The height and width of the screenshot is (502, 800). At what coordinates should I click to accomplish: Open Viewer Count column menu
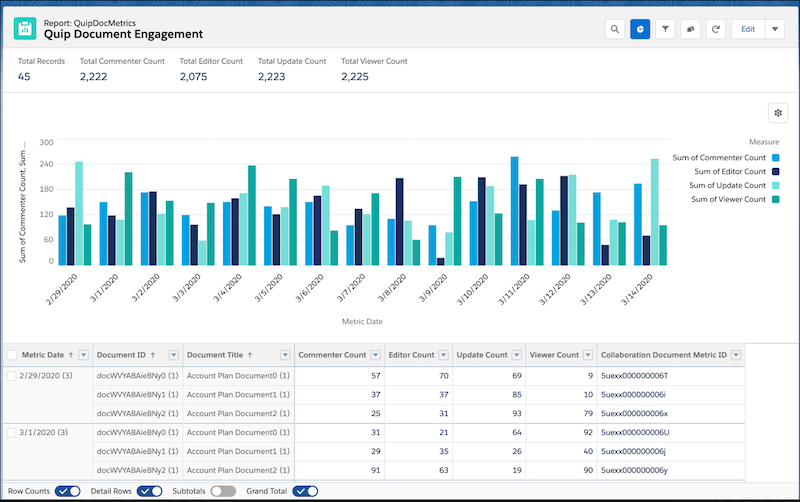click(x=588, y=355)
